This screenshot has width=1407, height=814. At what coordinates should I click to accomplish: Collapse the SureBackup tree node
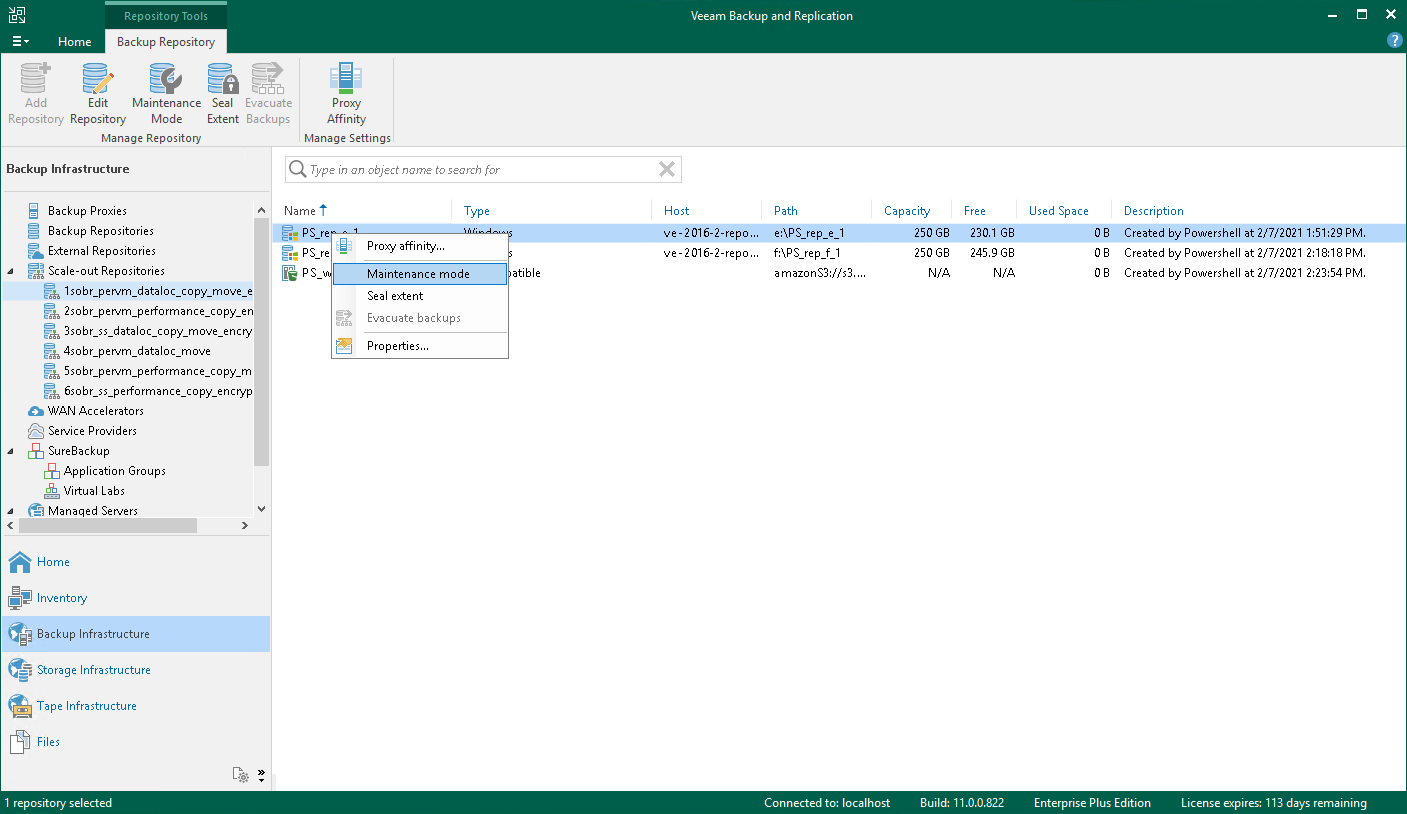click(x=11, y=451)
